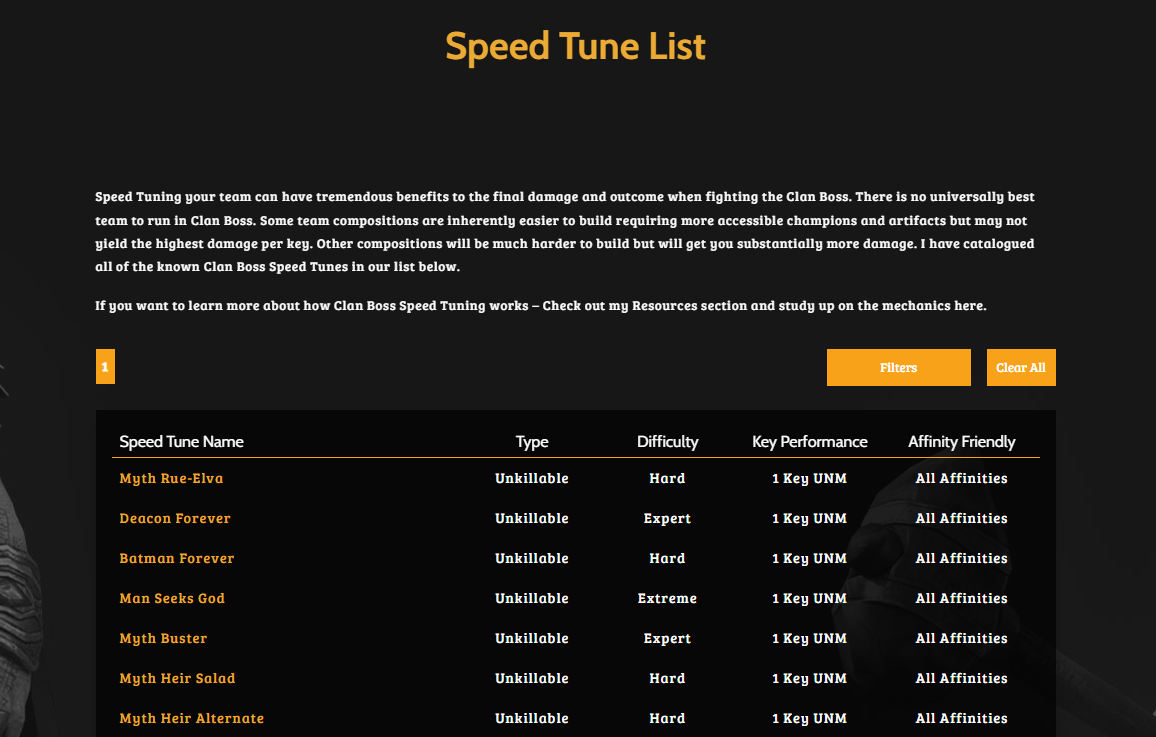Select Hard difficulty in Myth Heir Salad row
The width and height of the screenshot is (1156, 737).
pyautogui.click(x=667, y=678)
